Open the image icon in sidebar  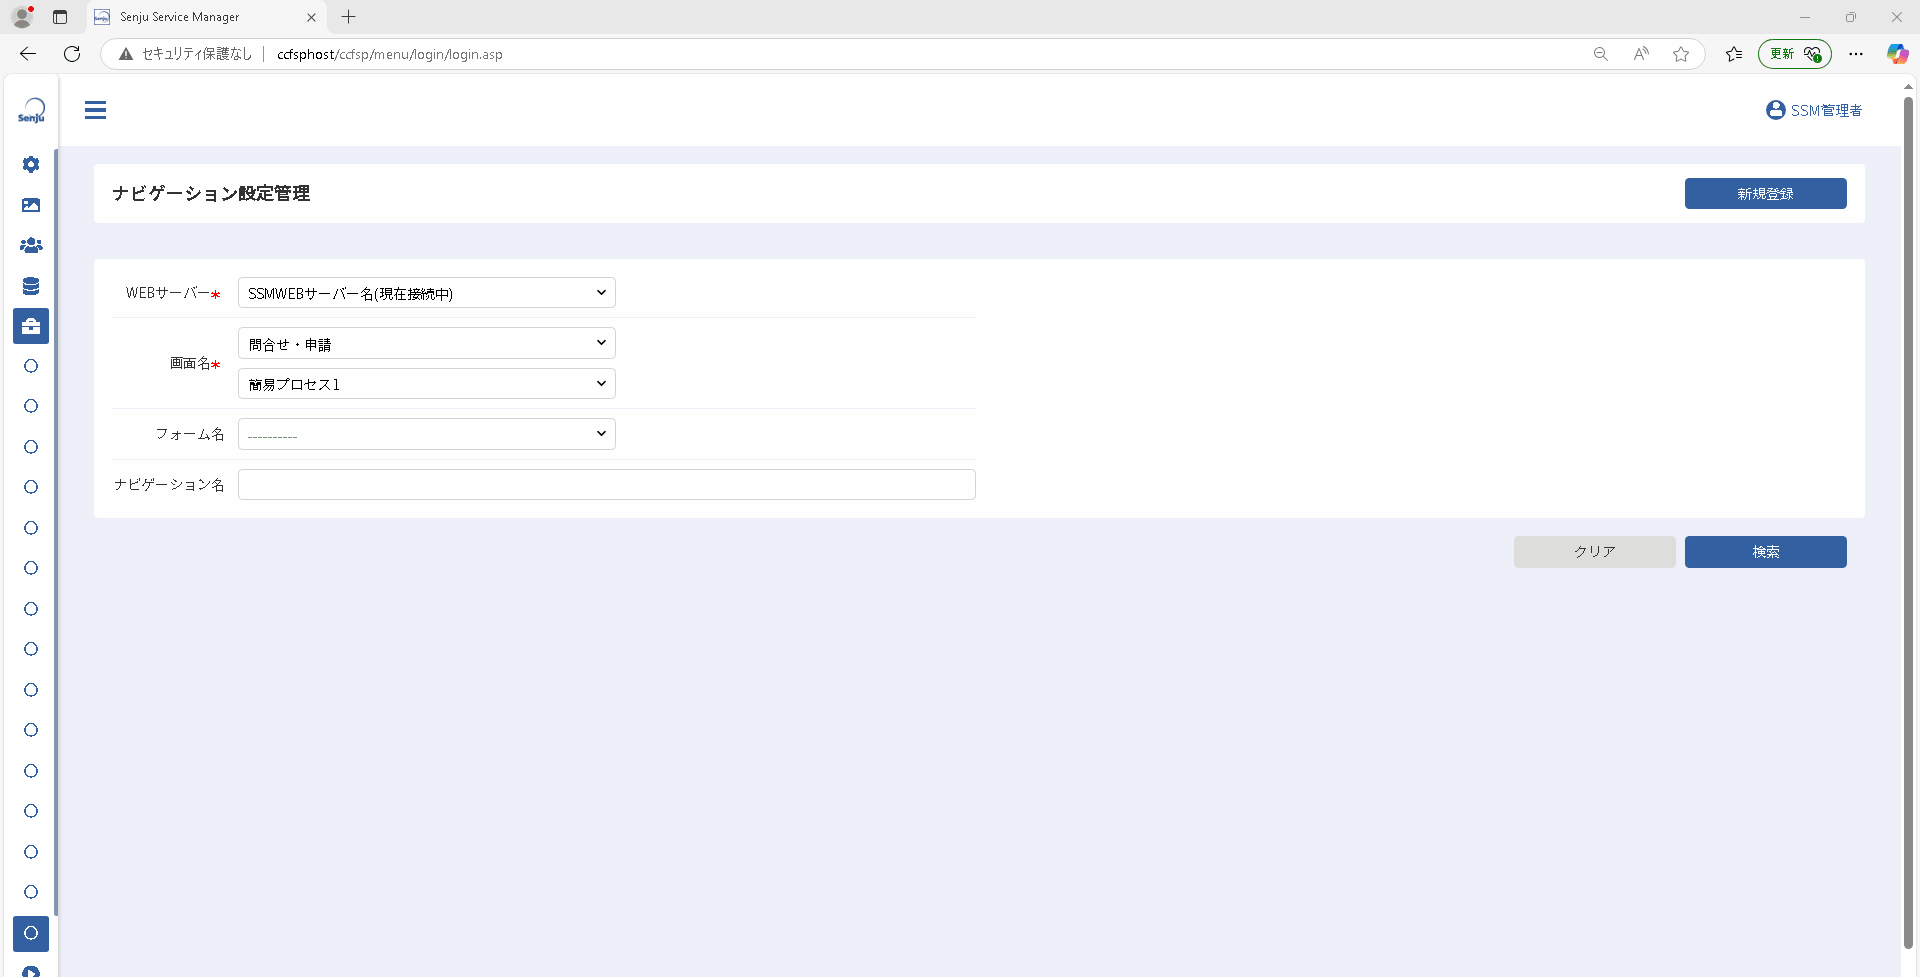pos(31,205)
